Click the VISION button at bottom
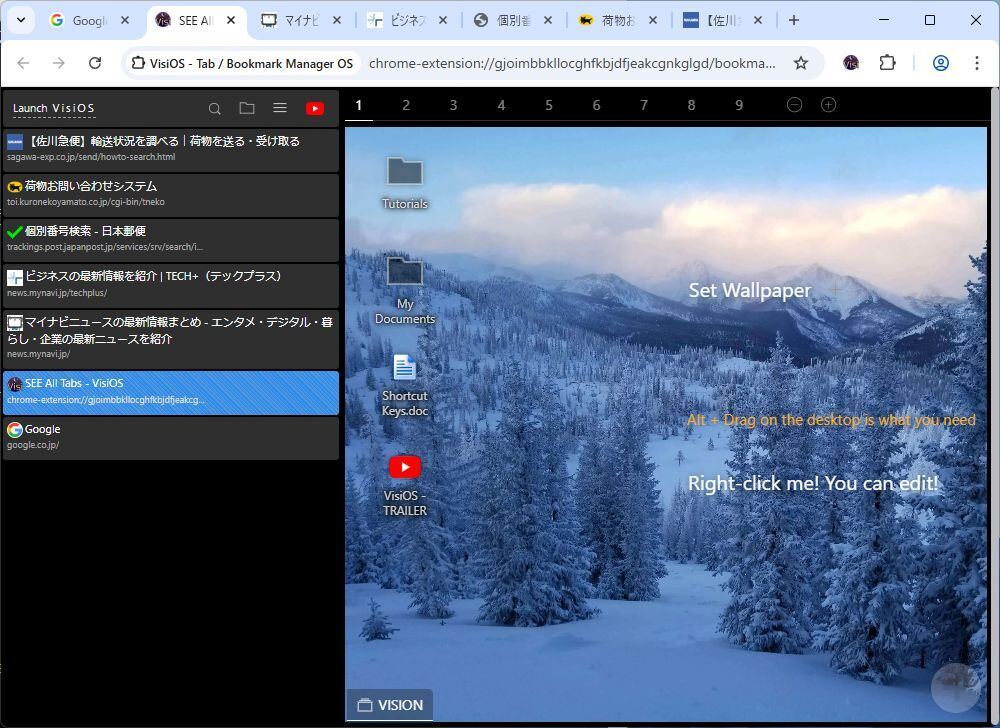 click(x=390, y=705)
